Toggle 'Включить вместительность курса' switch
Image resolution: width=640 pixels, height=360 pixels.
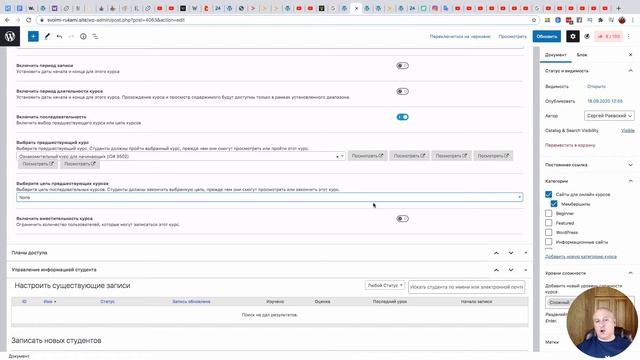(x=402, y=219)
